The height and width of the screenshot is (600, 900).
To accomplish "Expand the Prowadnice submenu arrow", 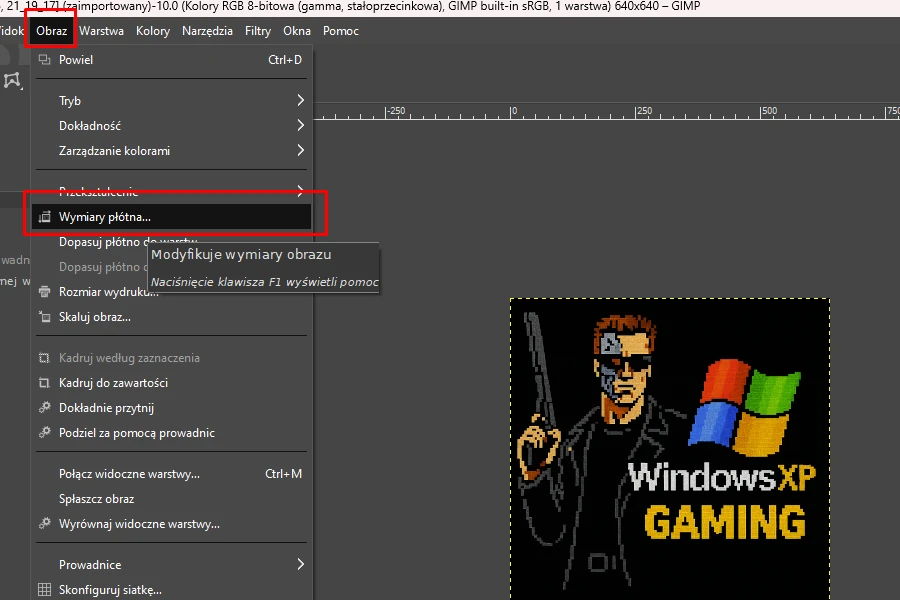I will pos(300,564).
